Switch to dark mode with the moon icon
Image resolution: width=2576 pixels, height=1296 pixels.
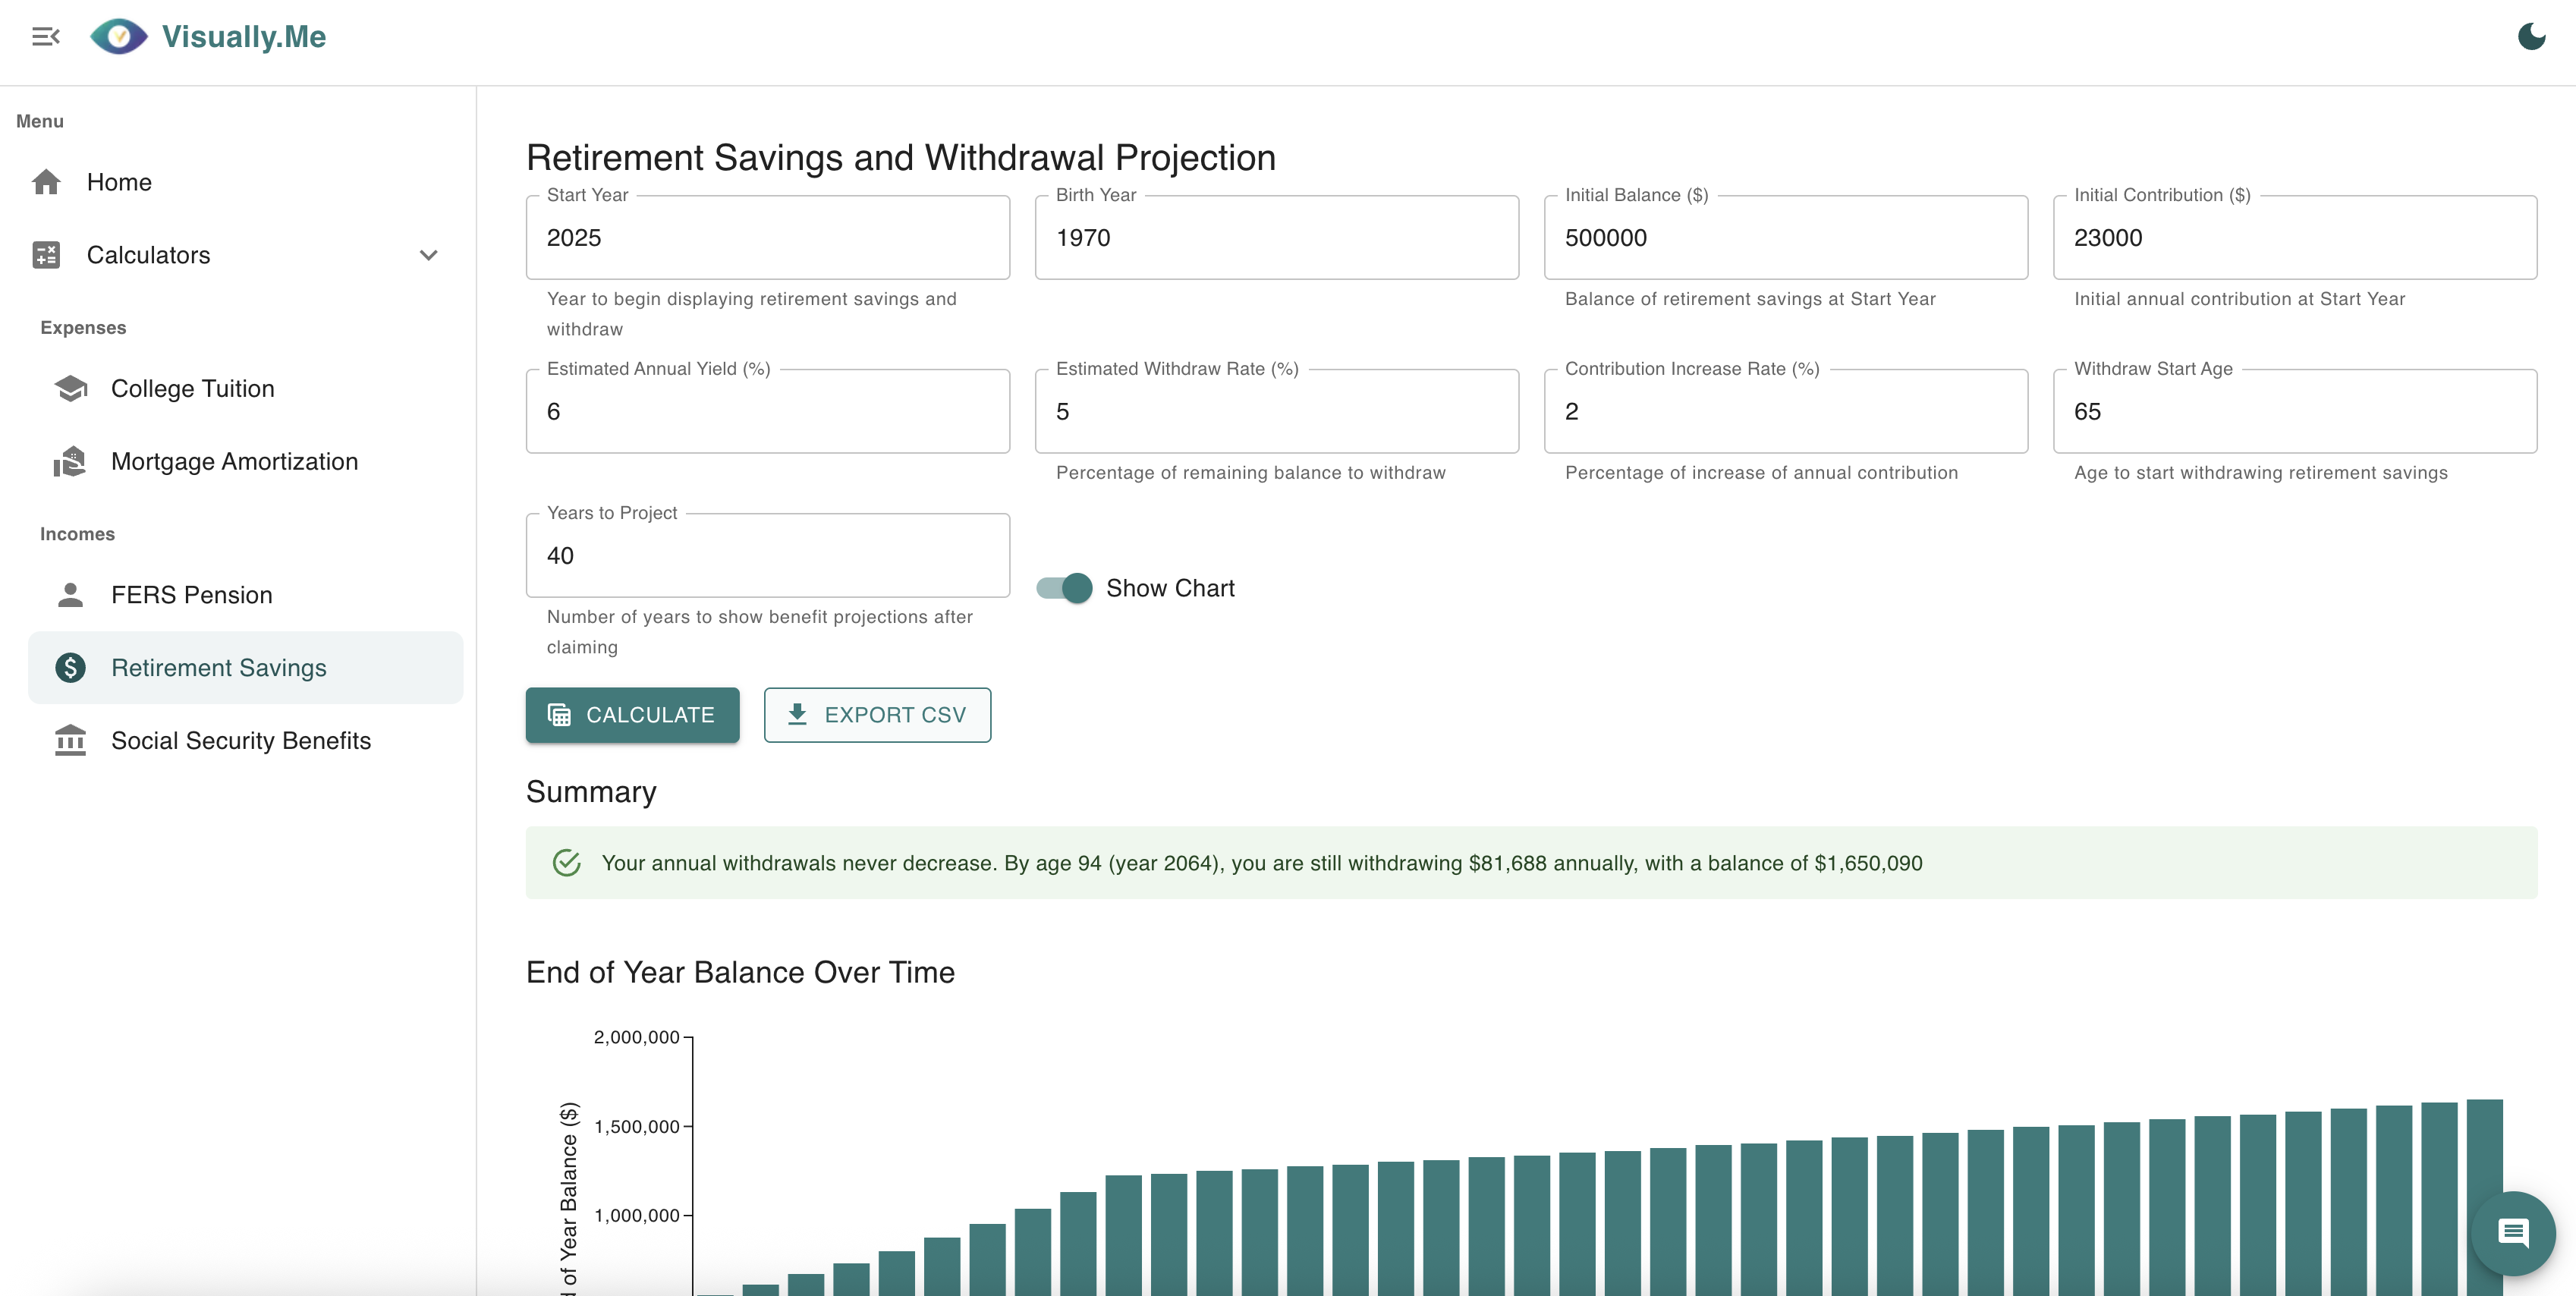[x=2531, y=37]
